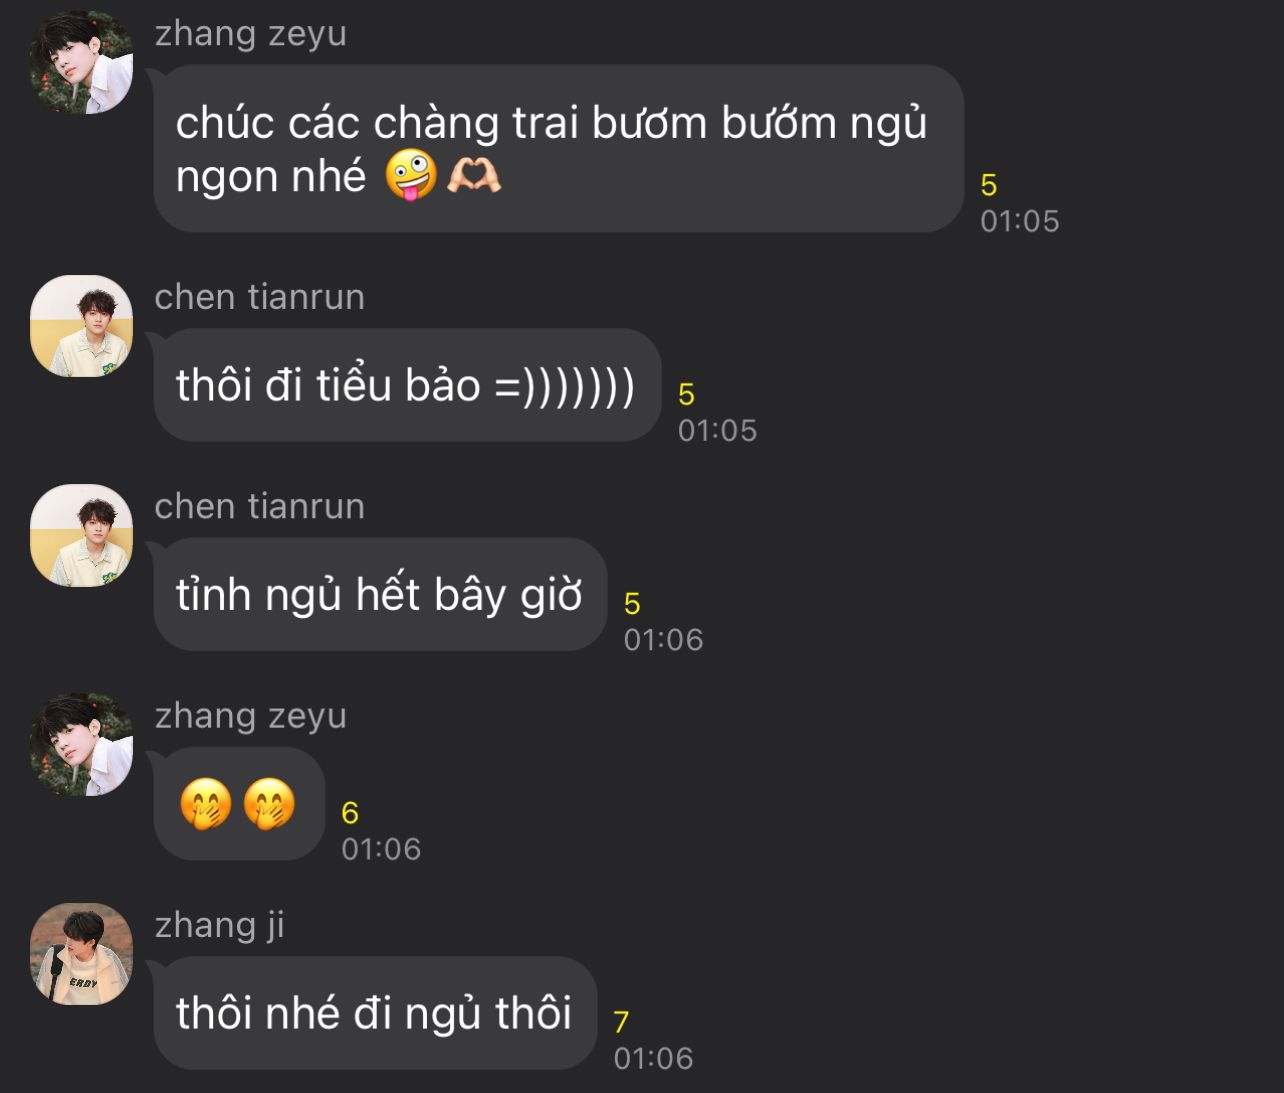Select the 'thôi đi tiểu bảo =))))))' message
Screen dimensions: 1284x1093
tap(407, 385)
